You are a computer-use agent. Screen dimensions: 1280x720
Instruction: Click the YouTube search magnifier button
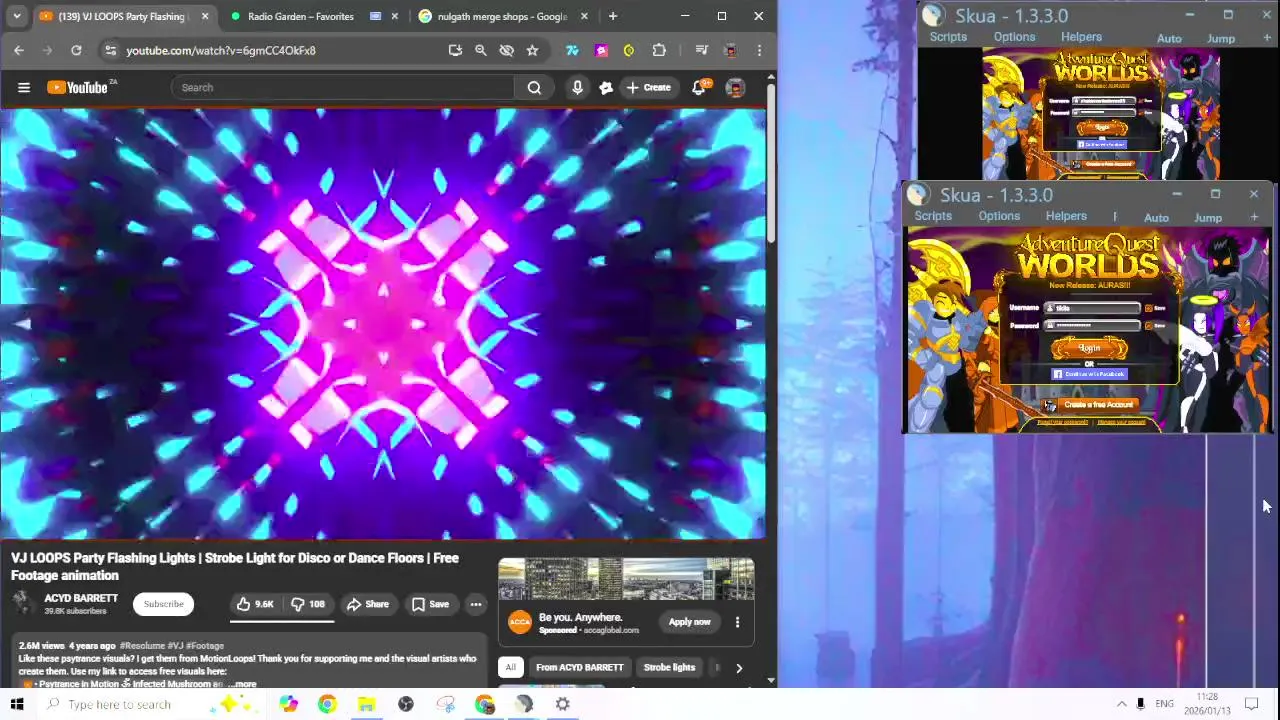534,87
